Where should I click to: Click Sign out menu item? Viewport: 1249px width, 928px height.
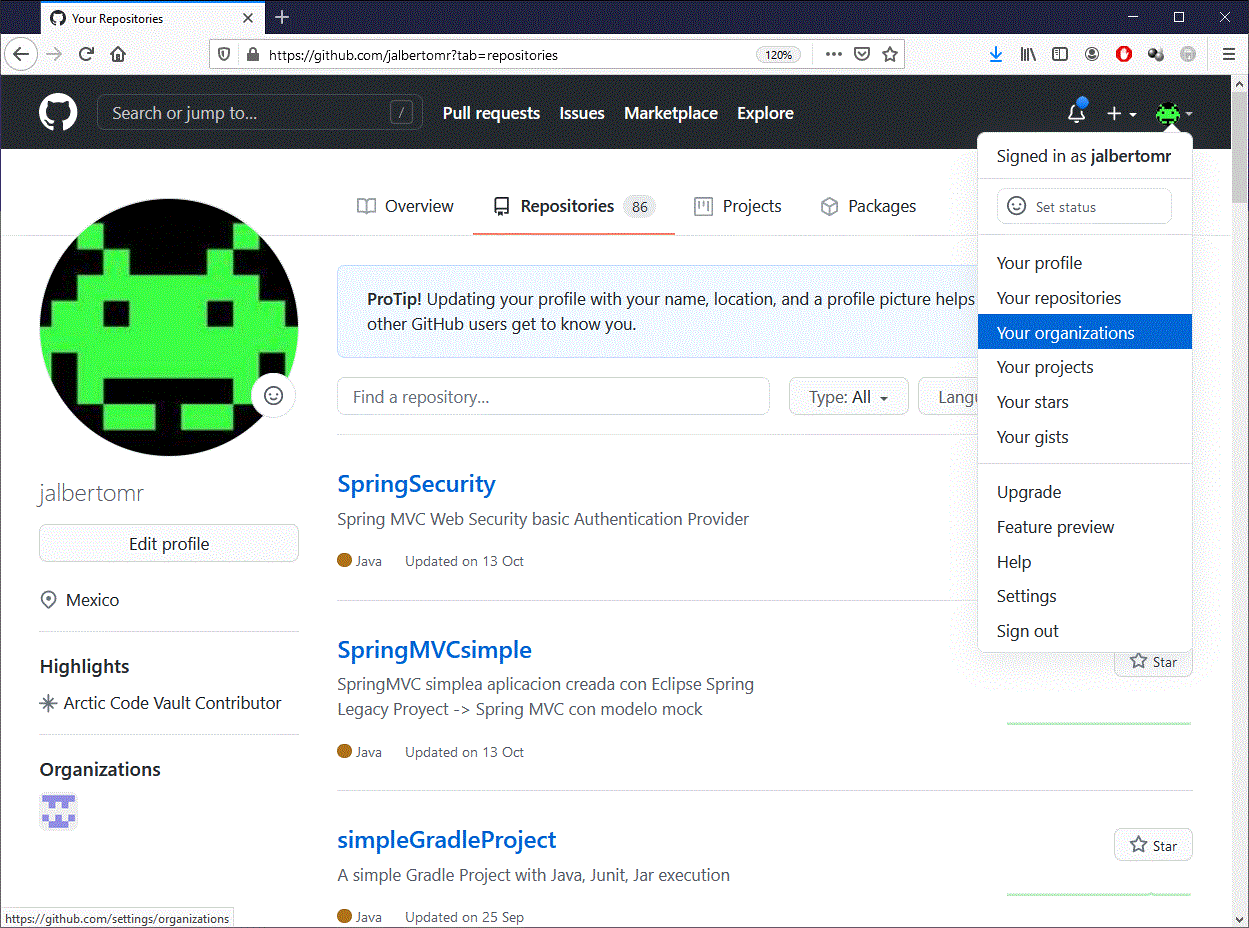(x=1085, y=631)
